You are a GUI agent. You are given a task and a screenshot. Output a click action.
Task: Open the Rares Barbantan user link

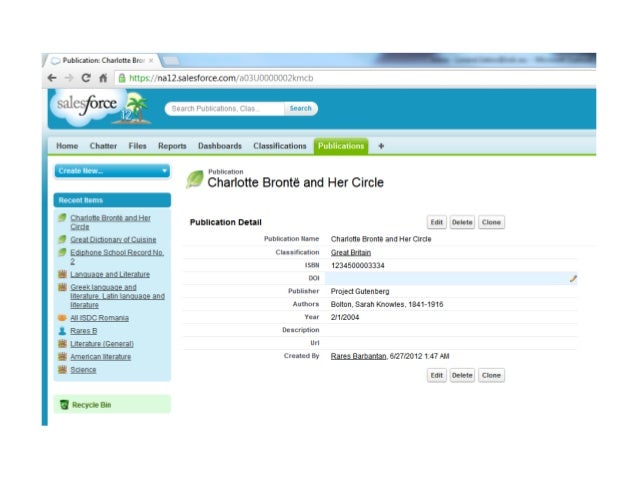click(358, 356)
